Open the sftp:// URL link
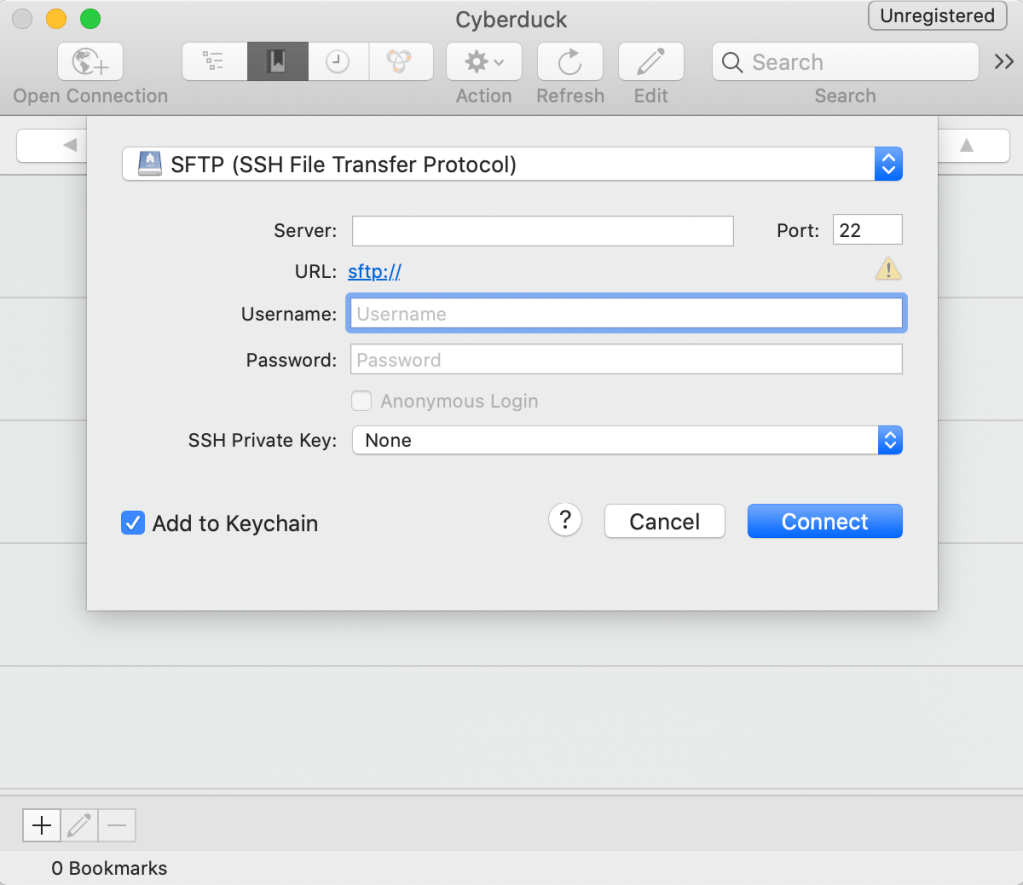The width and height of the screenshot is (1023, 885). 374,272
